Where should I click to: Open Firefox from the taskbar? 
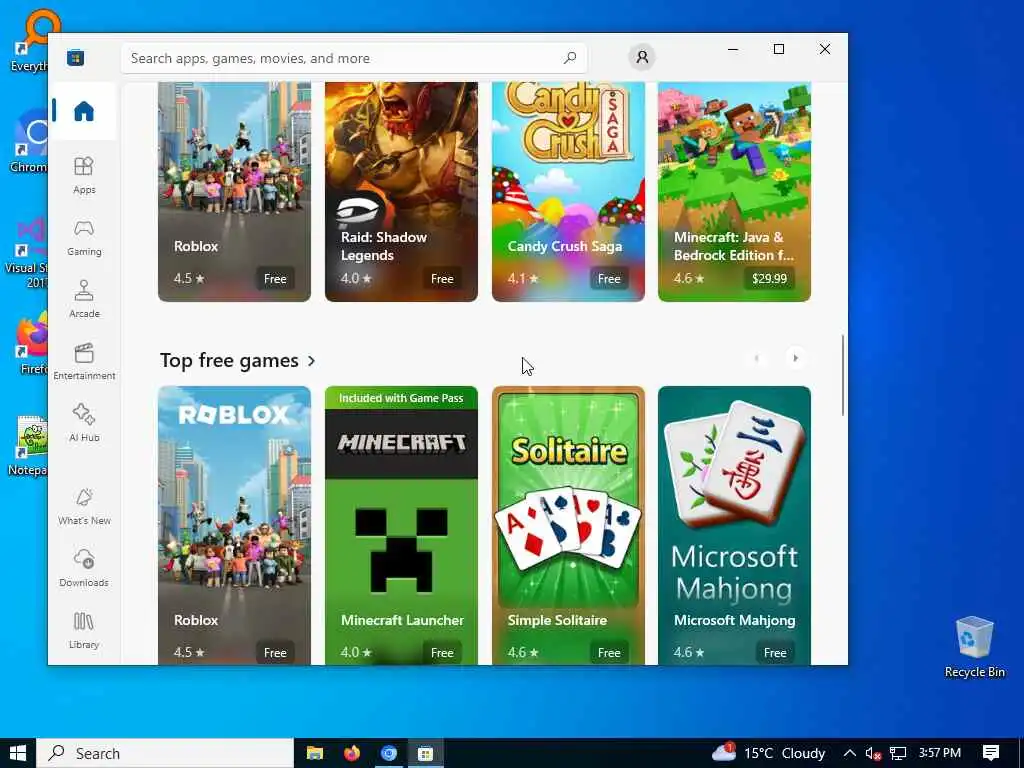pos(352,753)
